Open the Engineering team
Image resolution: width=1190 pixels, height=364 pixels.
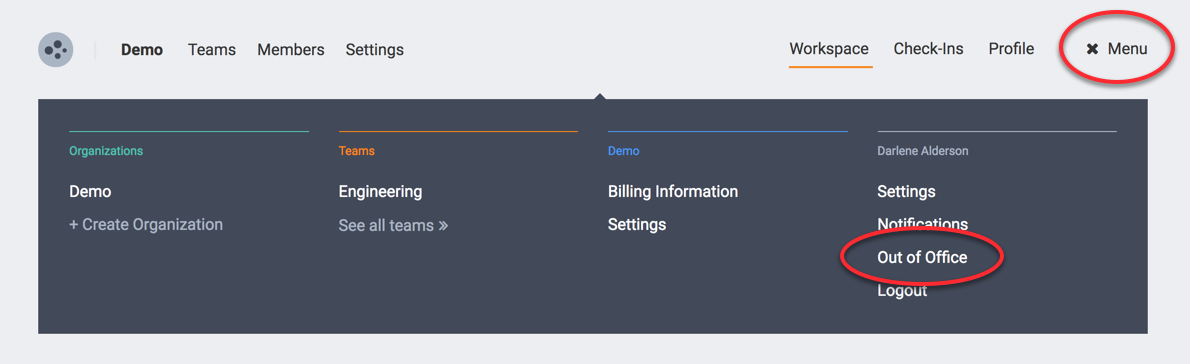click(x=380, y=192)
